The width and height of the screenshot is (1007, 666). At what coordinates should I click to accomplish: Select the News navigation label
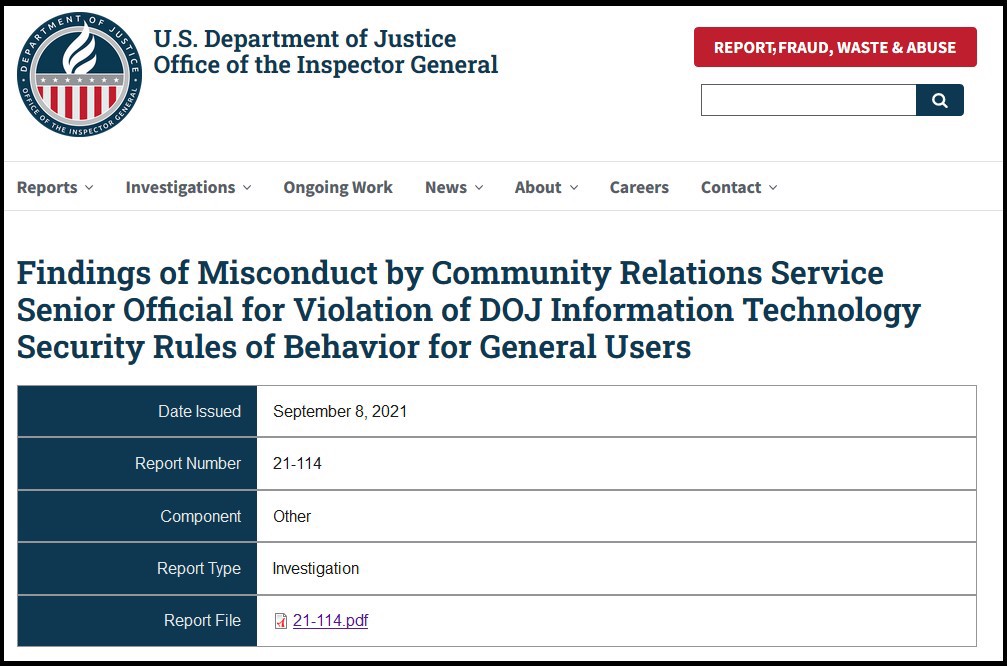(x=446, y=188)
